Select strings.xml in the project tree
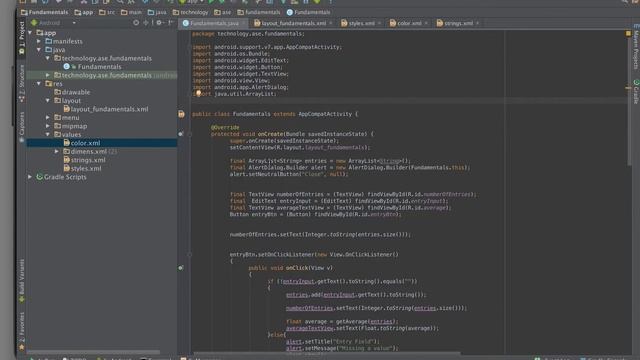The width and height of the screenshot is (640, 360). (x=88, y=160)
